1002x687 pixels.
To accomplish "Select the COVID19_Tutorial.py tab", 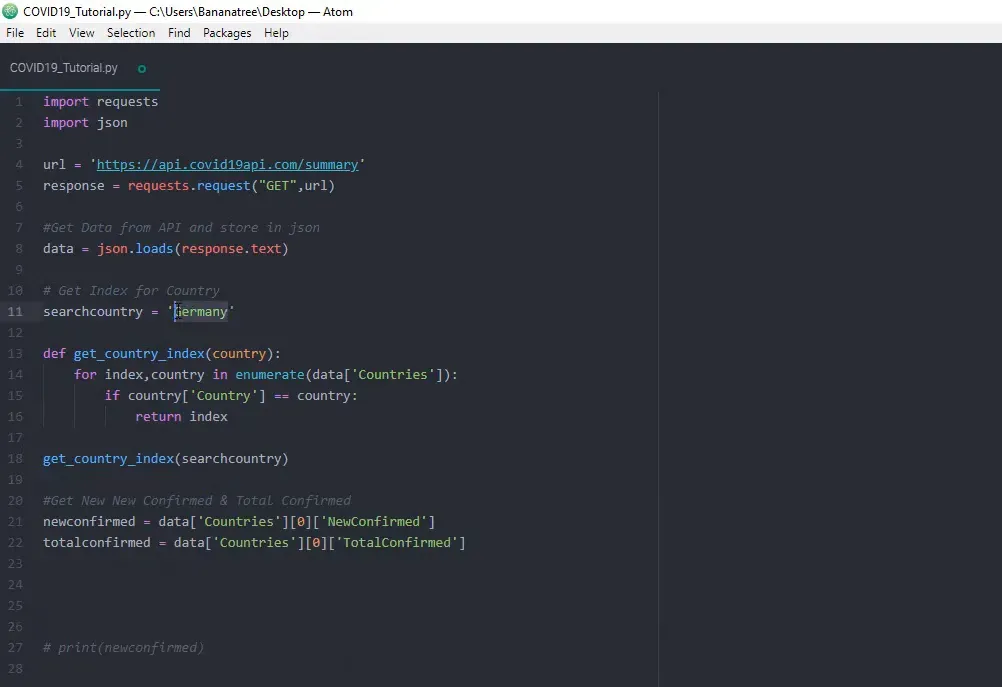I will coord(64,69).
